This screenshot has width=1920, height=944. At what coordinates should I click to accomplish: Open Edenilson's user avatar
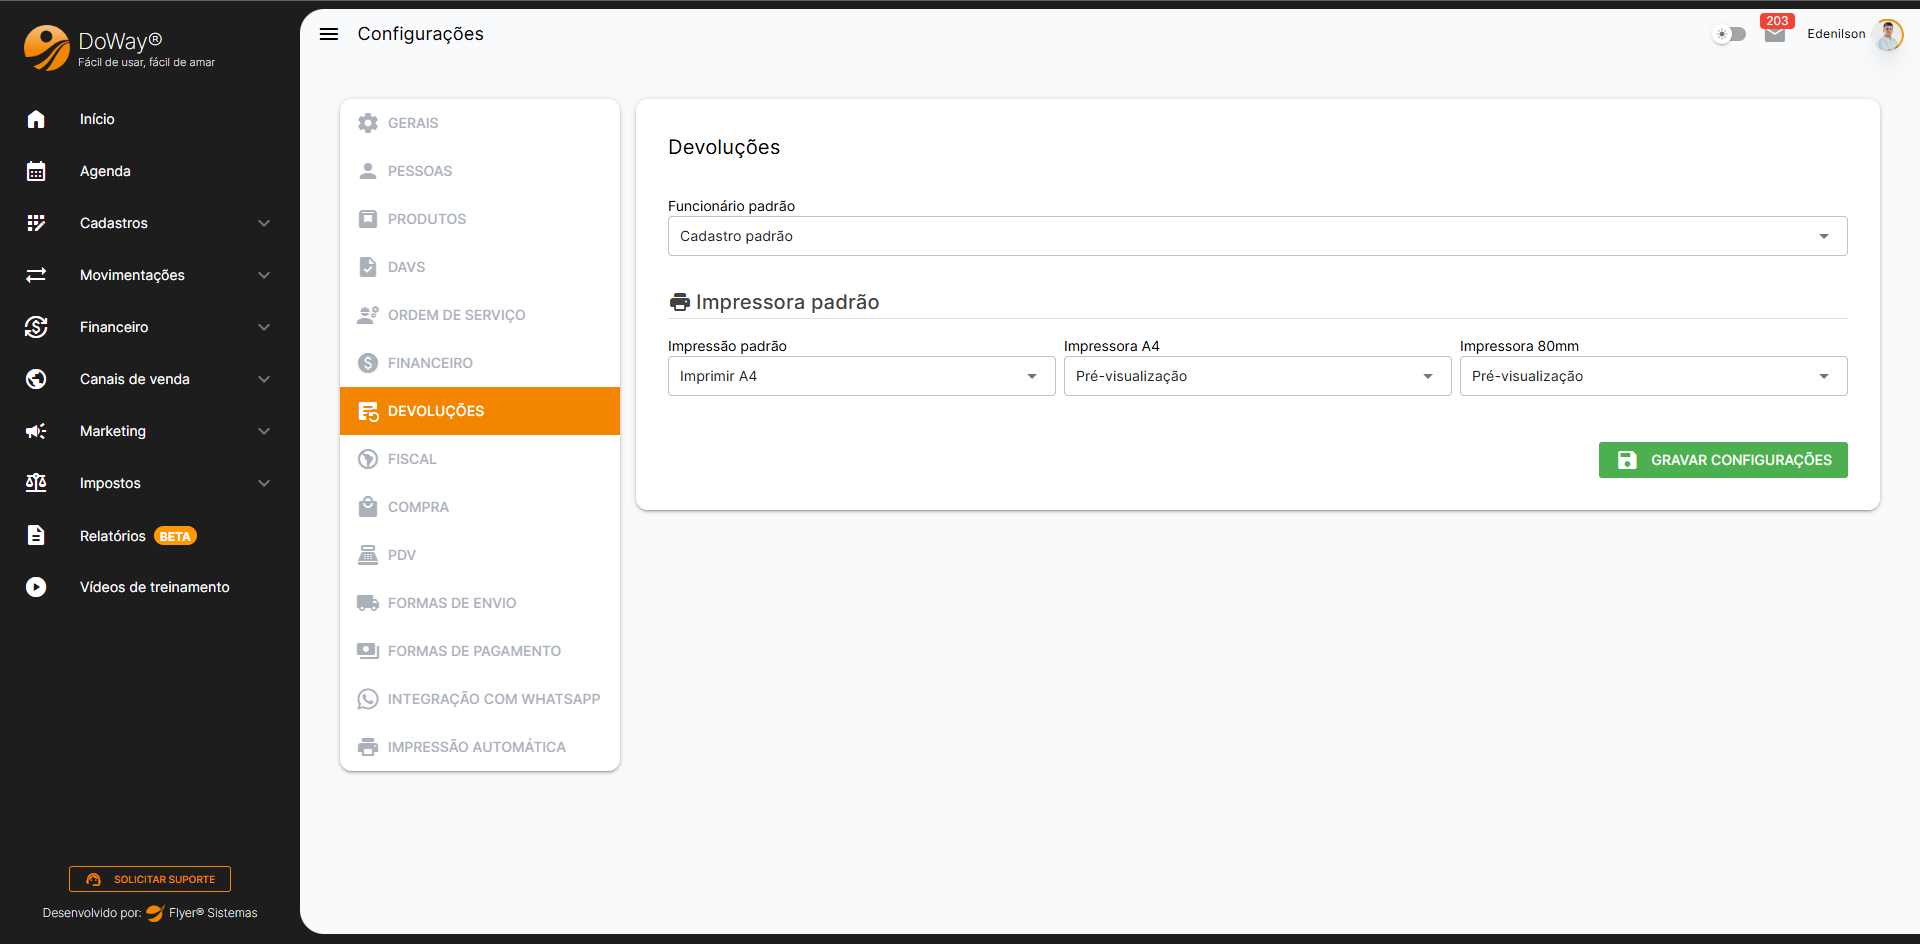pyautogui.click(x=1887, y=34)
